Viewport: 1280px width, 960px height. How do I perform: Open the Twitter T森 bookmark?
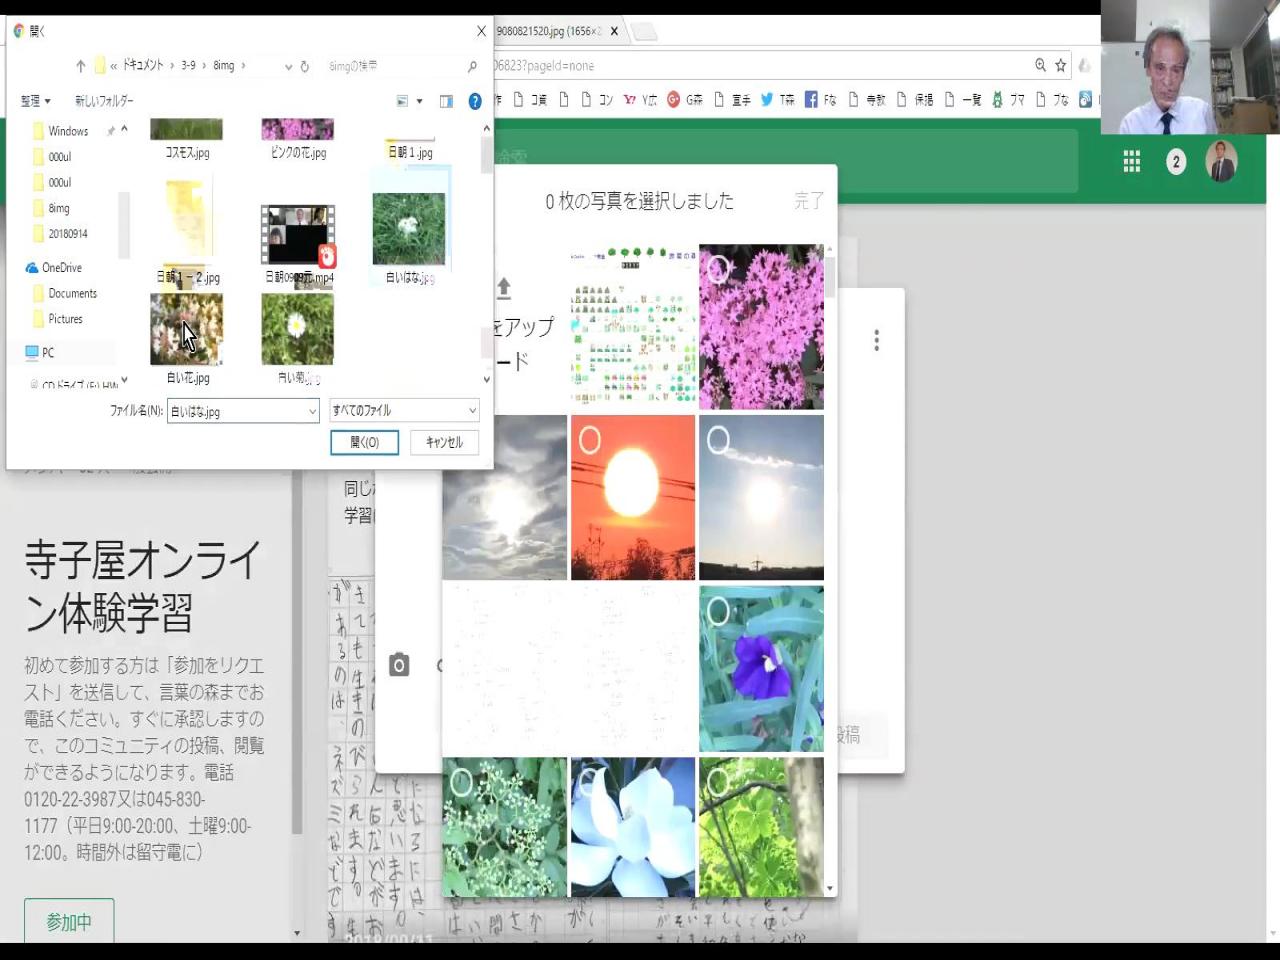click(777, 99)
